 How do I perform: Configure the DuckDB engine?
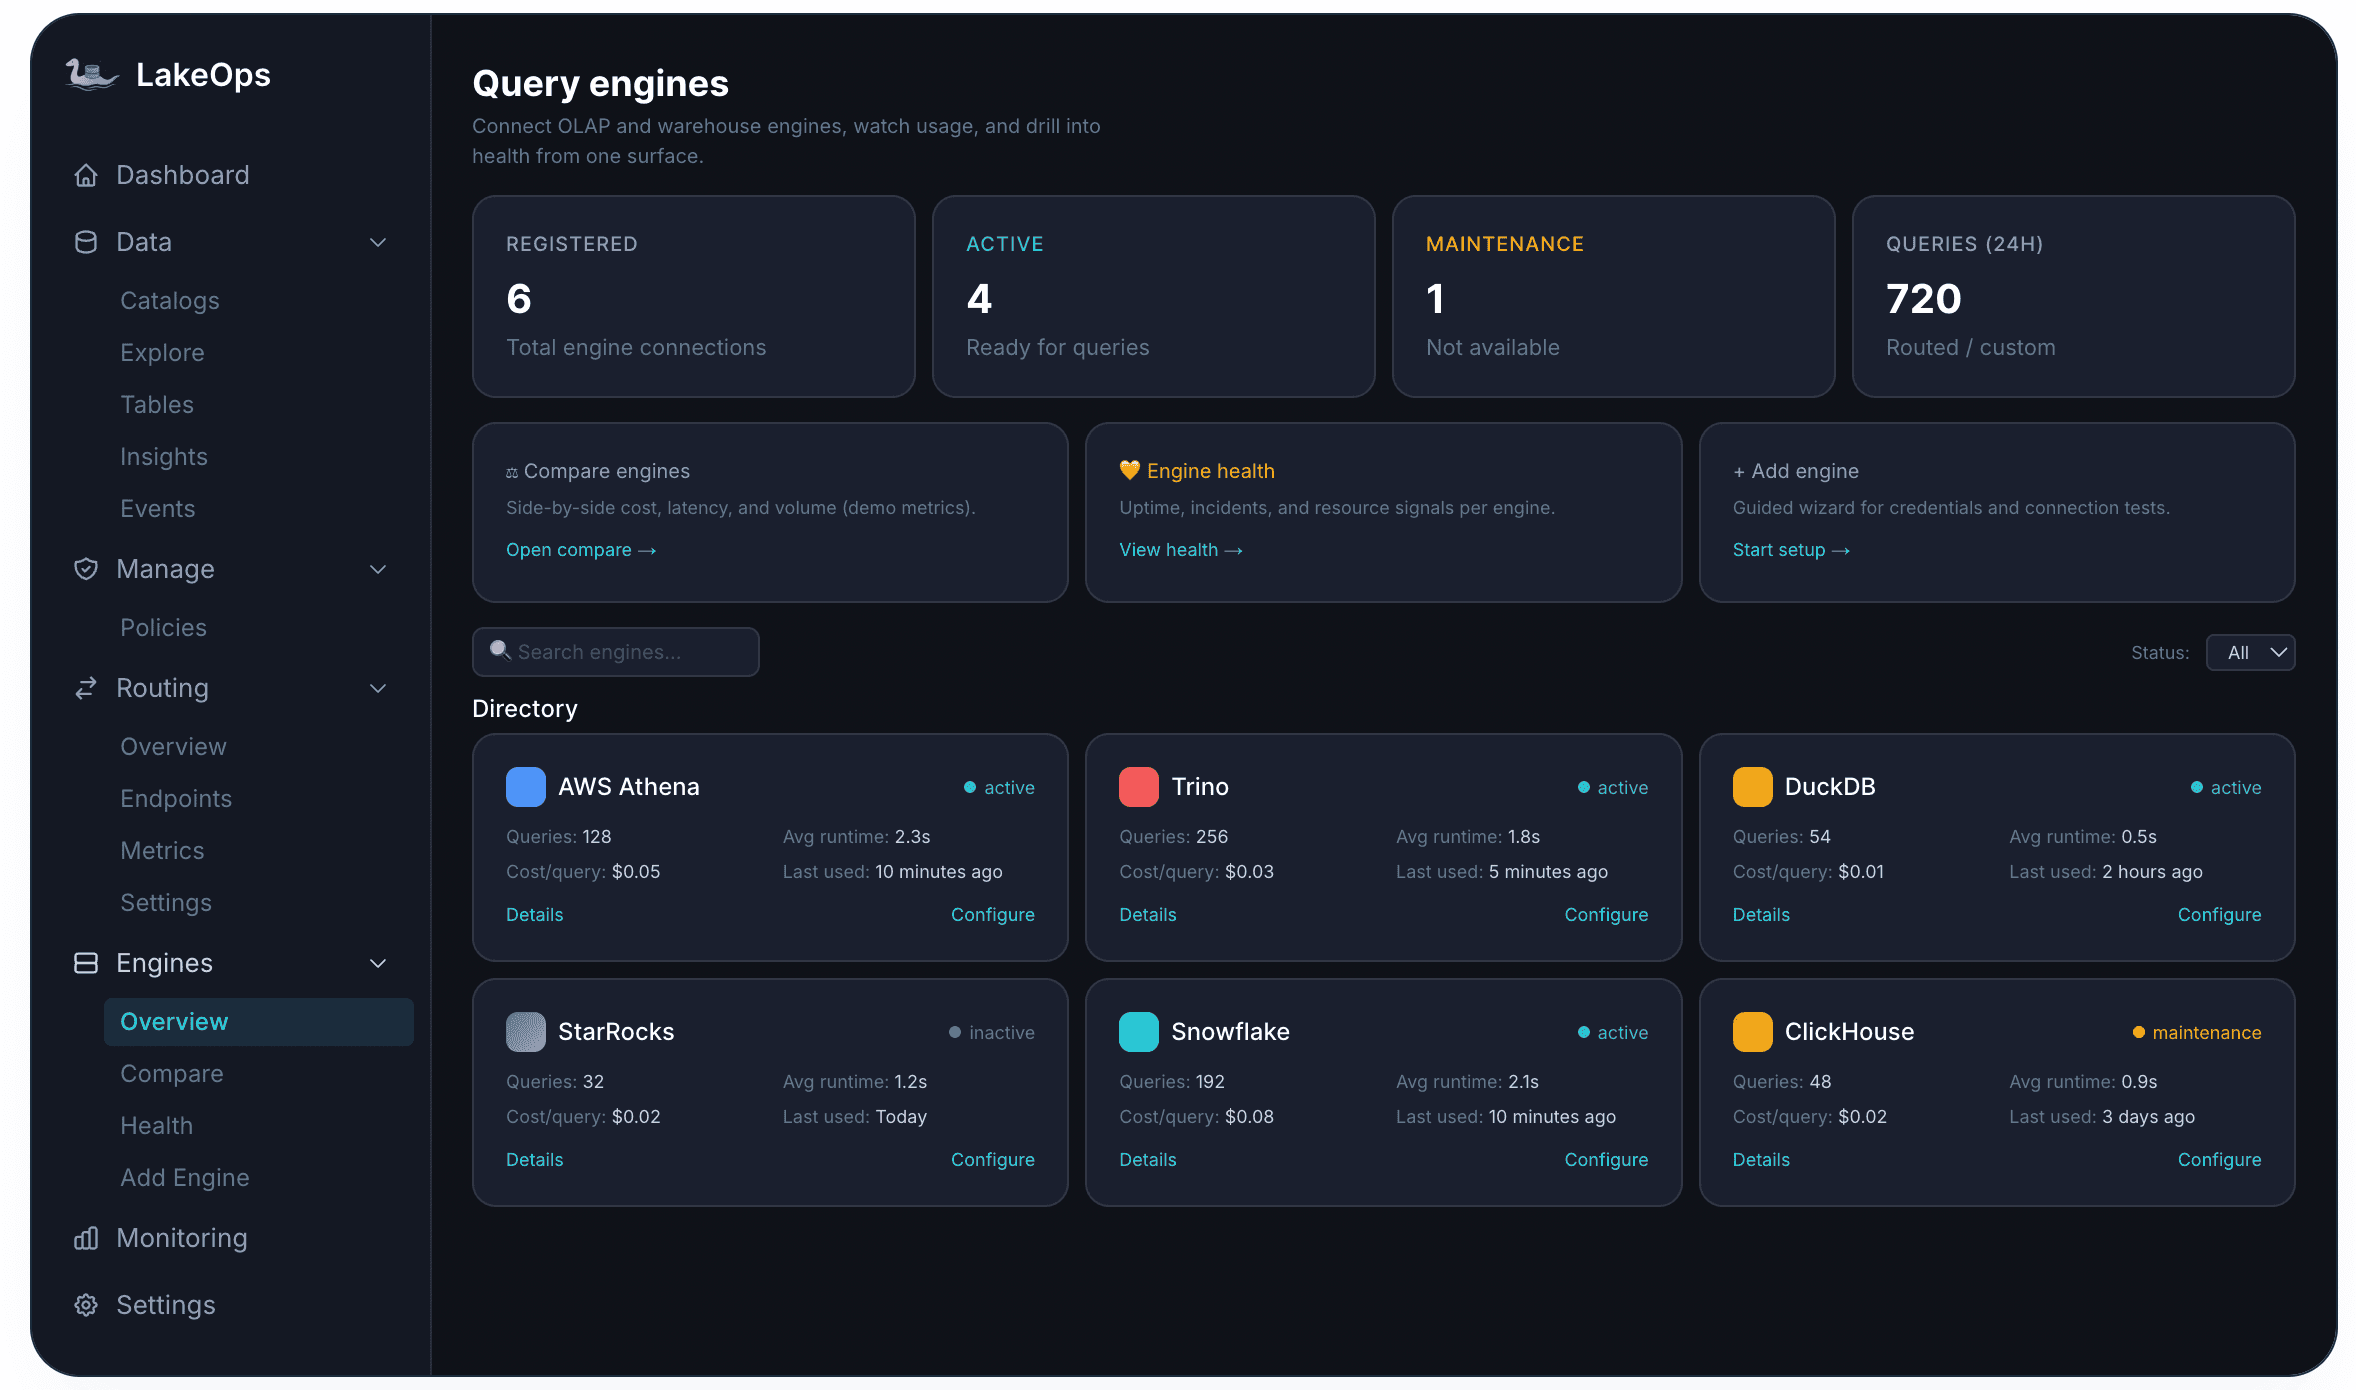pyautogui.click(x=2220, y=915)
